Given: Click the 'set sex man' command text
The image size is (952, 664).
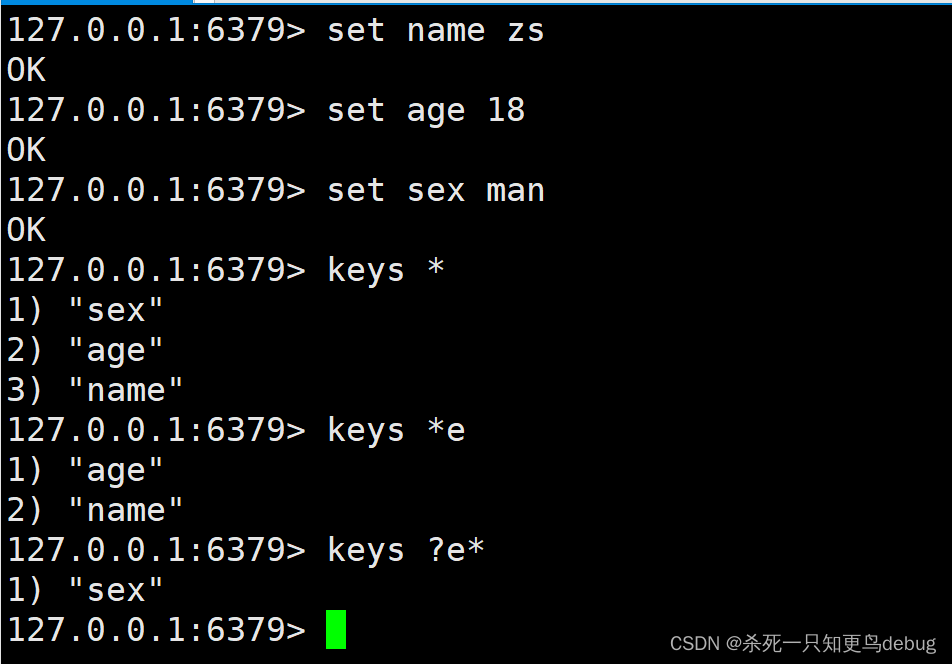Looking at the screenshot, I should (x=435, y=191).
